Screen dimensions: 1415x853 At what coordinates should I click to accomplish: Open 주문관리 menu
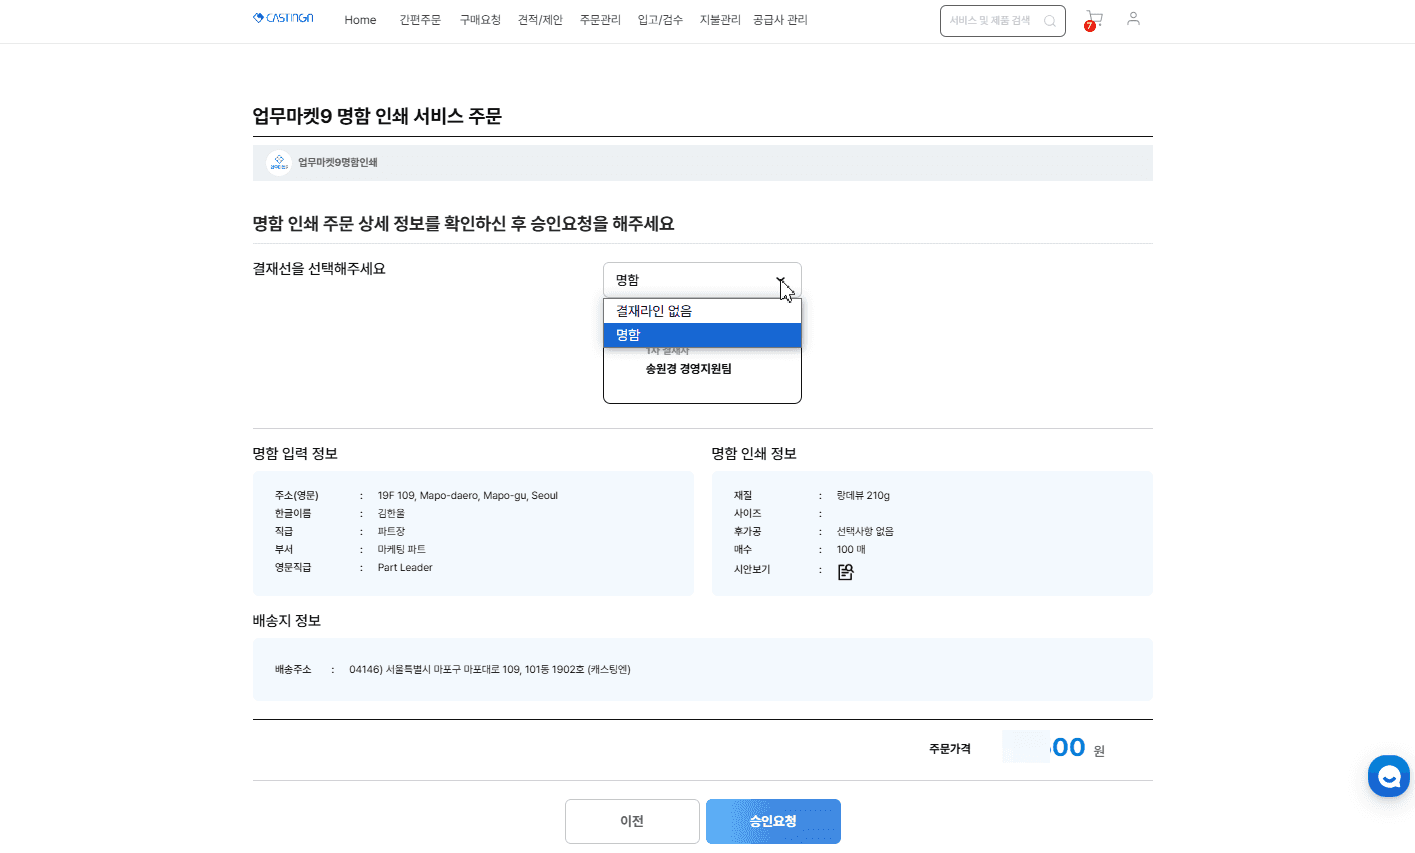pyautogui.click(x=600, y=20)
